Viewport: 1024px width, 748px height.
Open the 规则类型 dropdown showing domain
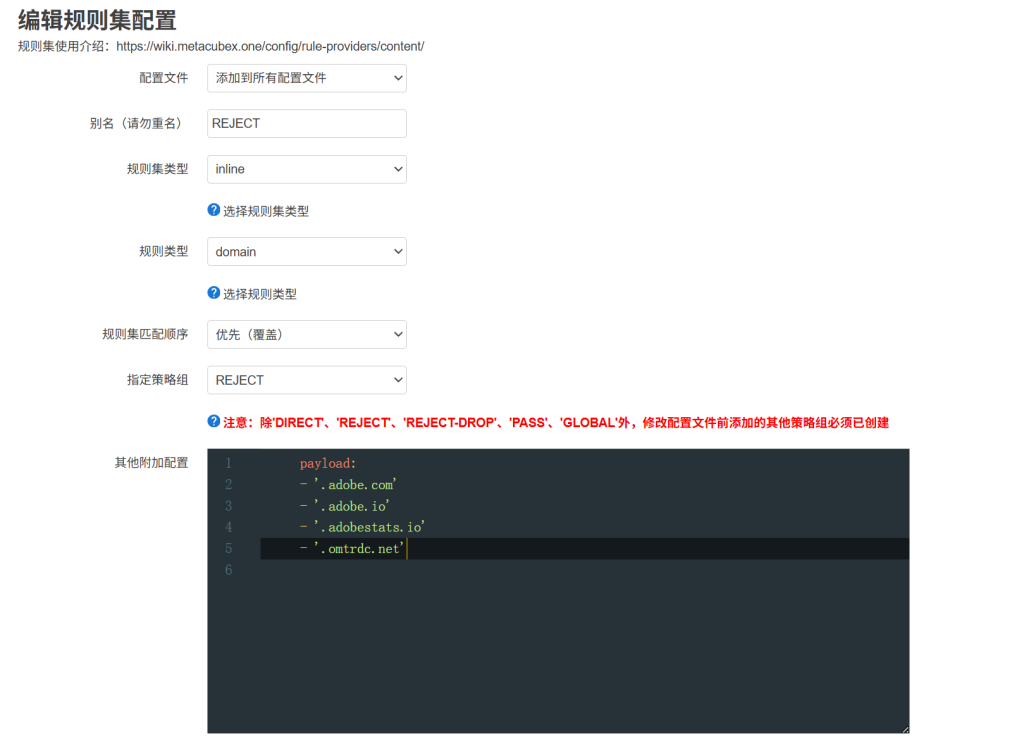306,251
